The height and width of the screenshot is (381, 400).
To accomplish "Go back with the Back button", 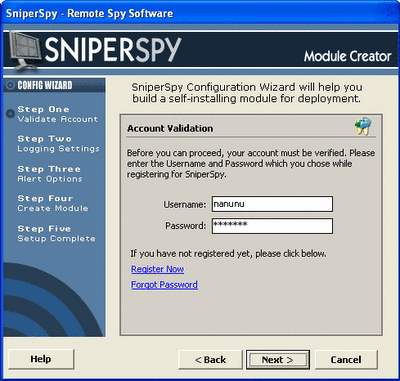I will point(210,360).
